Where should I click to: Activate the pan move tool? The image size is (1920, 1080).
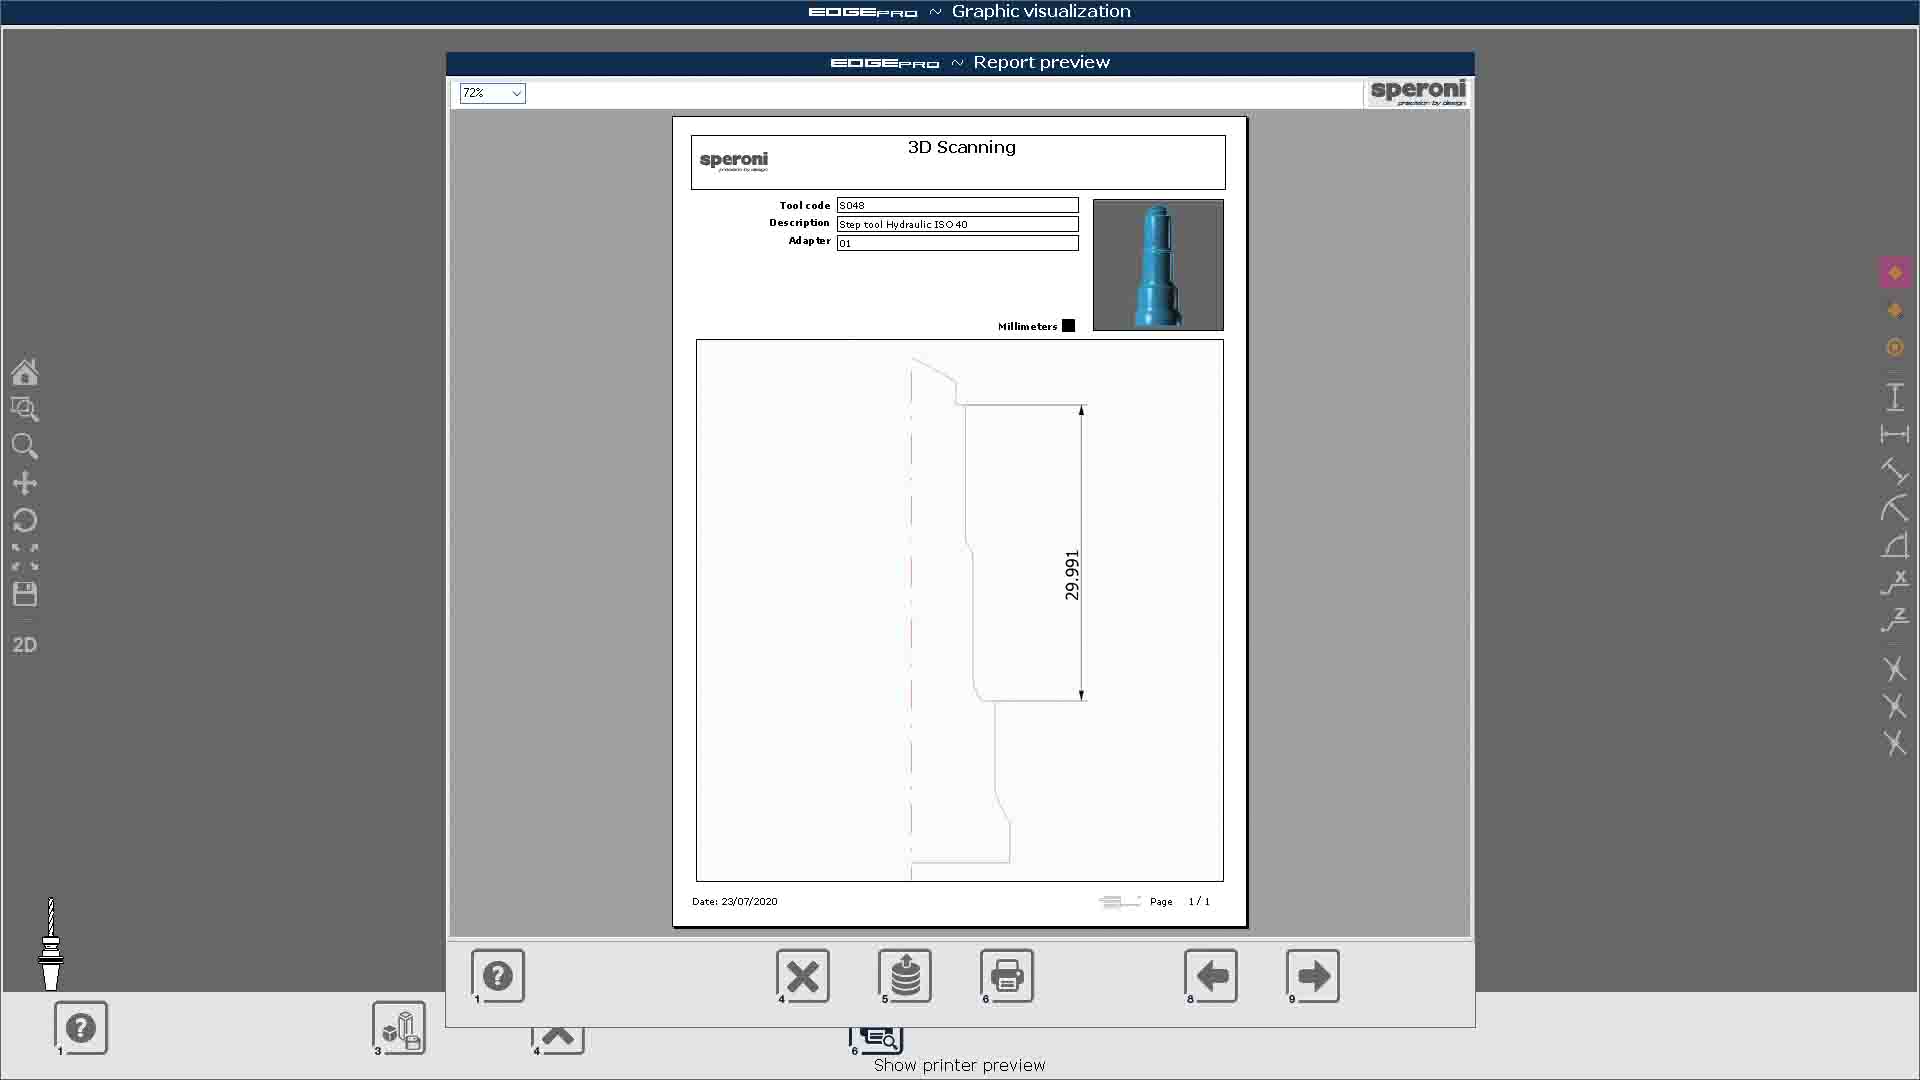tap(25, 484)
